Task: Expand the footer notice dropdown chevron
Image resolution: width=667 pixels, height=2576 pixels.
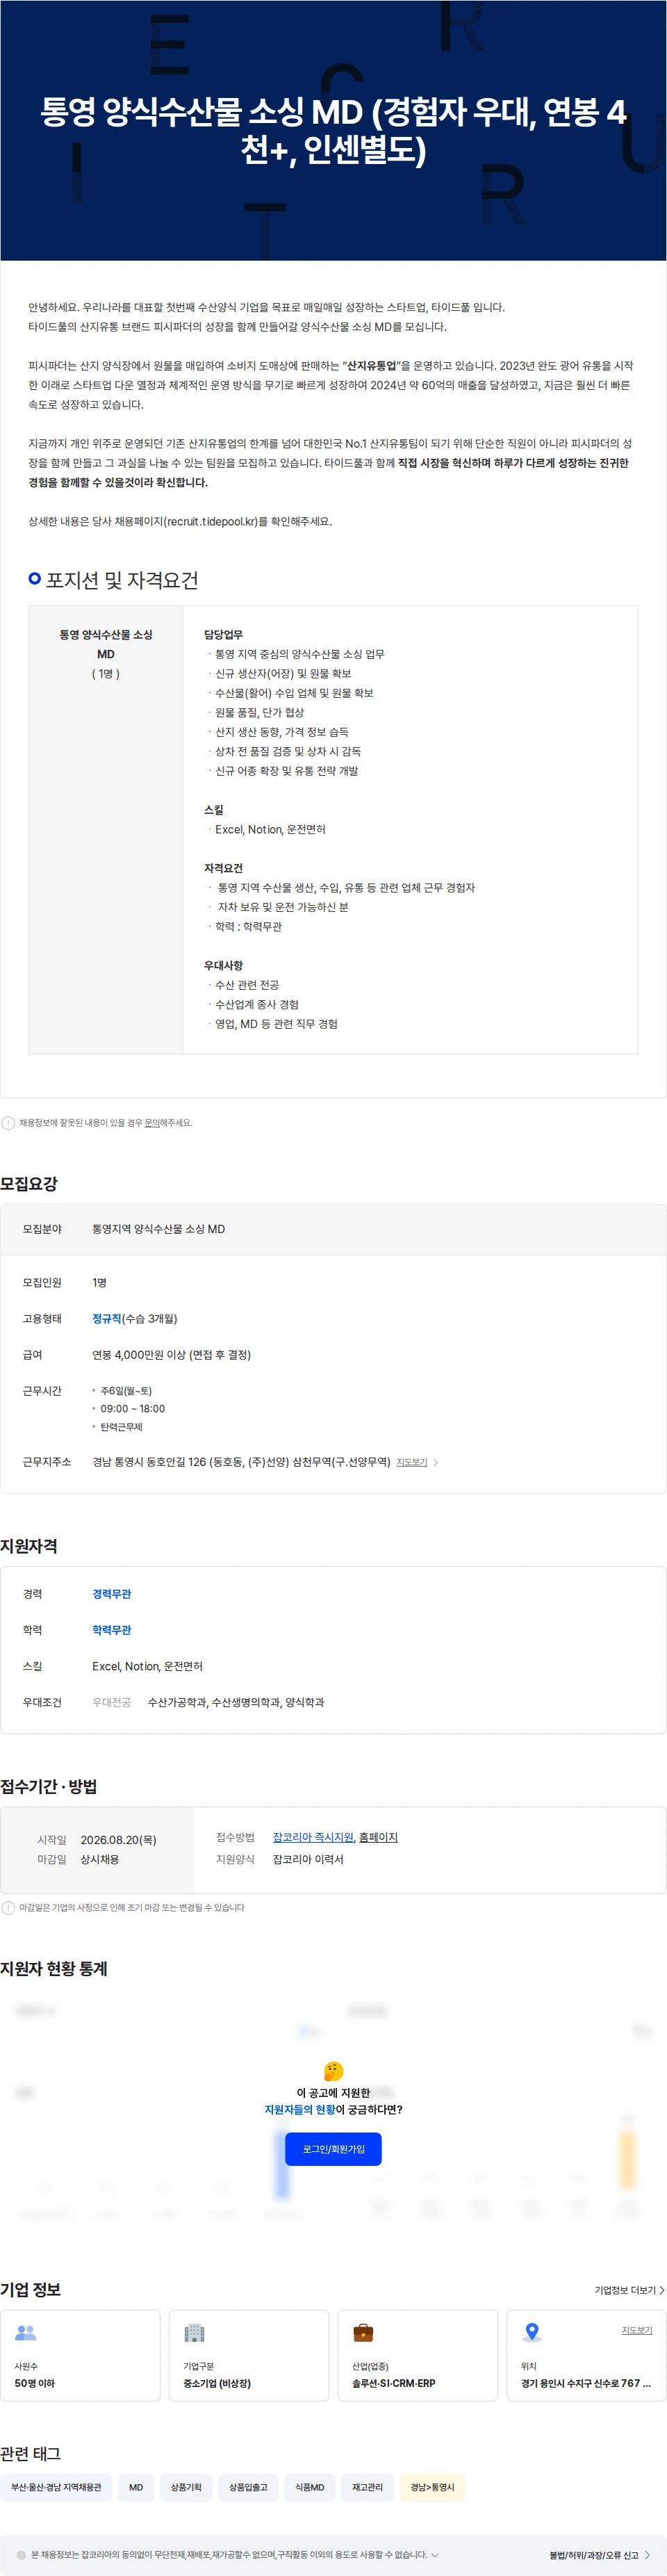Action: (x=434, y=2554)
